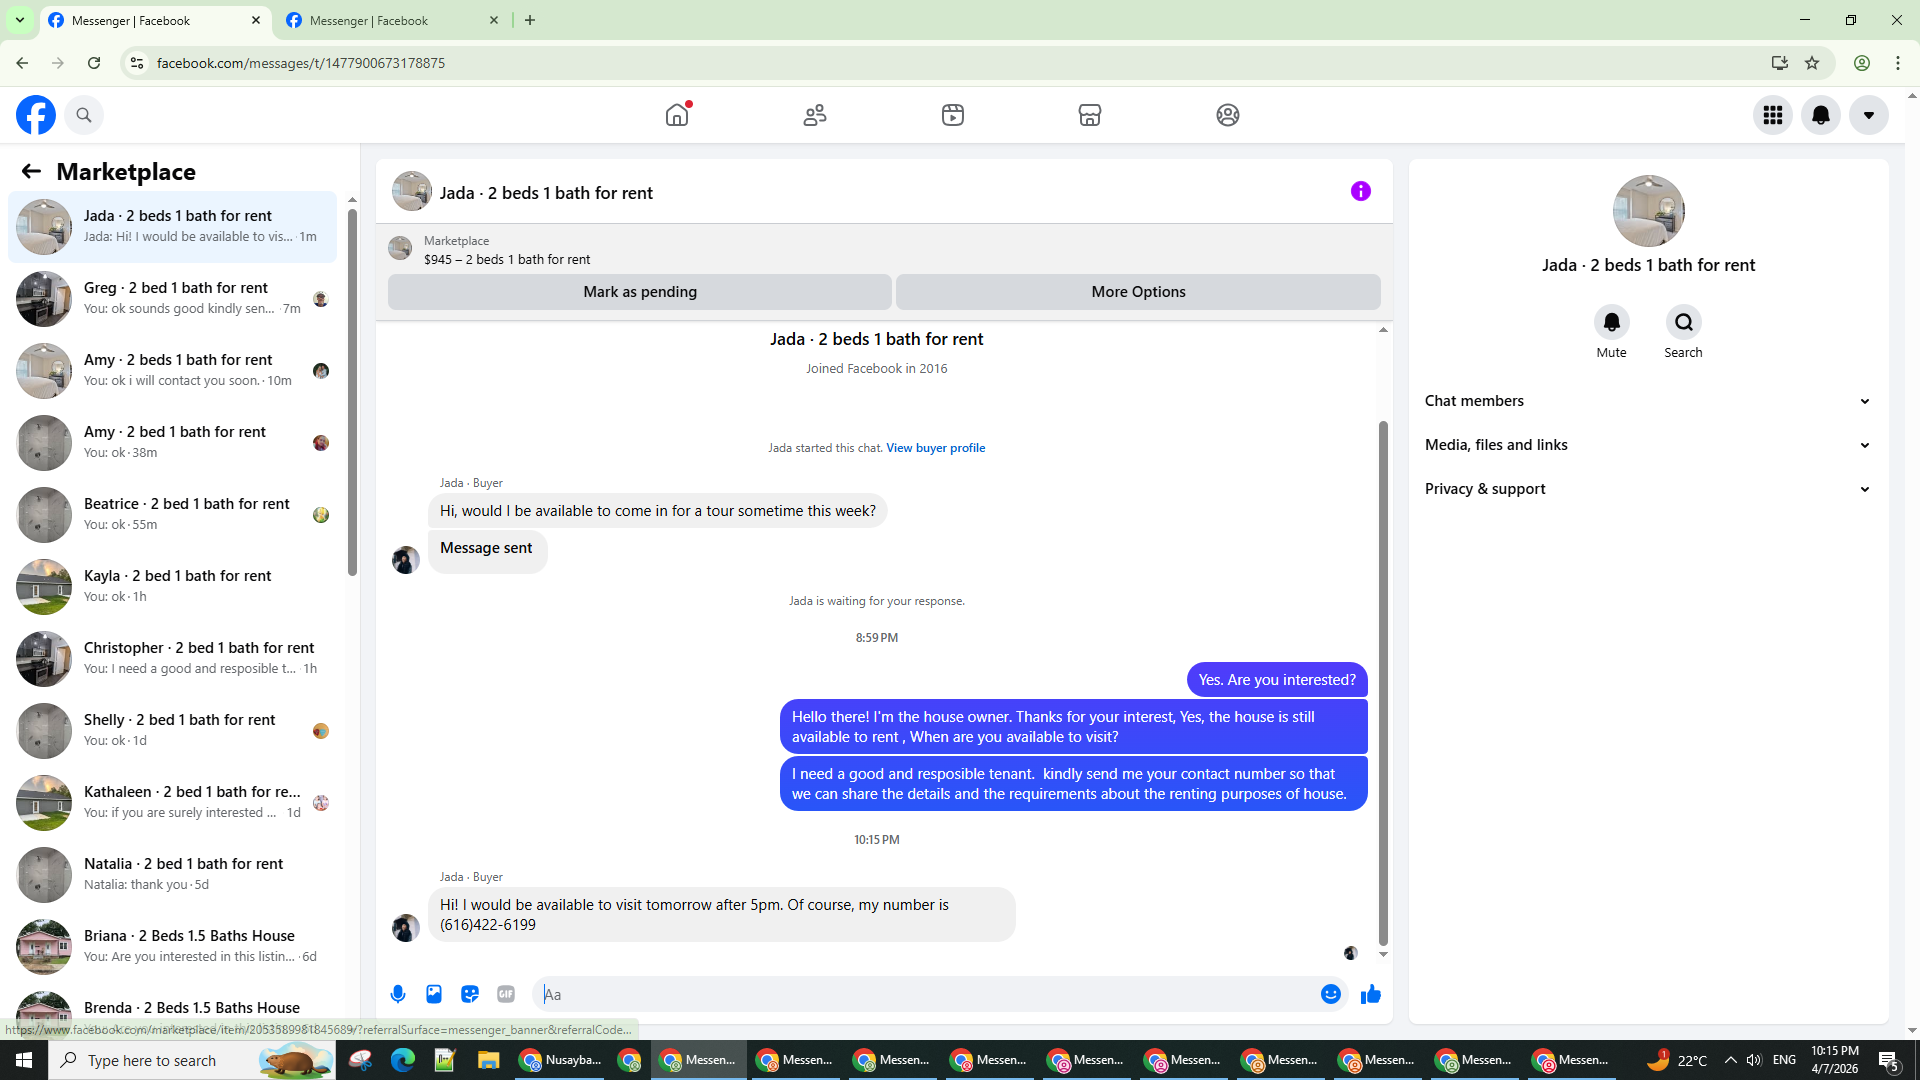The width and height of the screenshot is (1920, 1080).
Task: Expand Privacy & support section
Action: pyautogui.click(x=1648, y=489)
